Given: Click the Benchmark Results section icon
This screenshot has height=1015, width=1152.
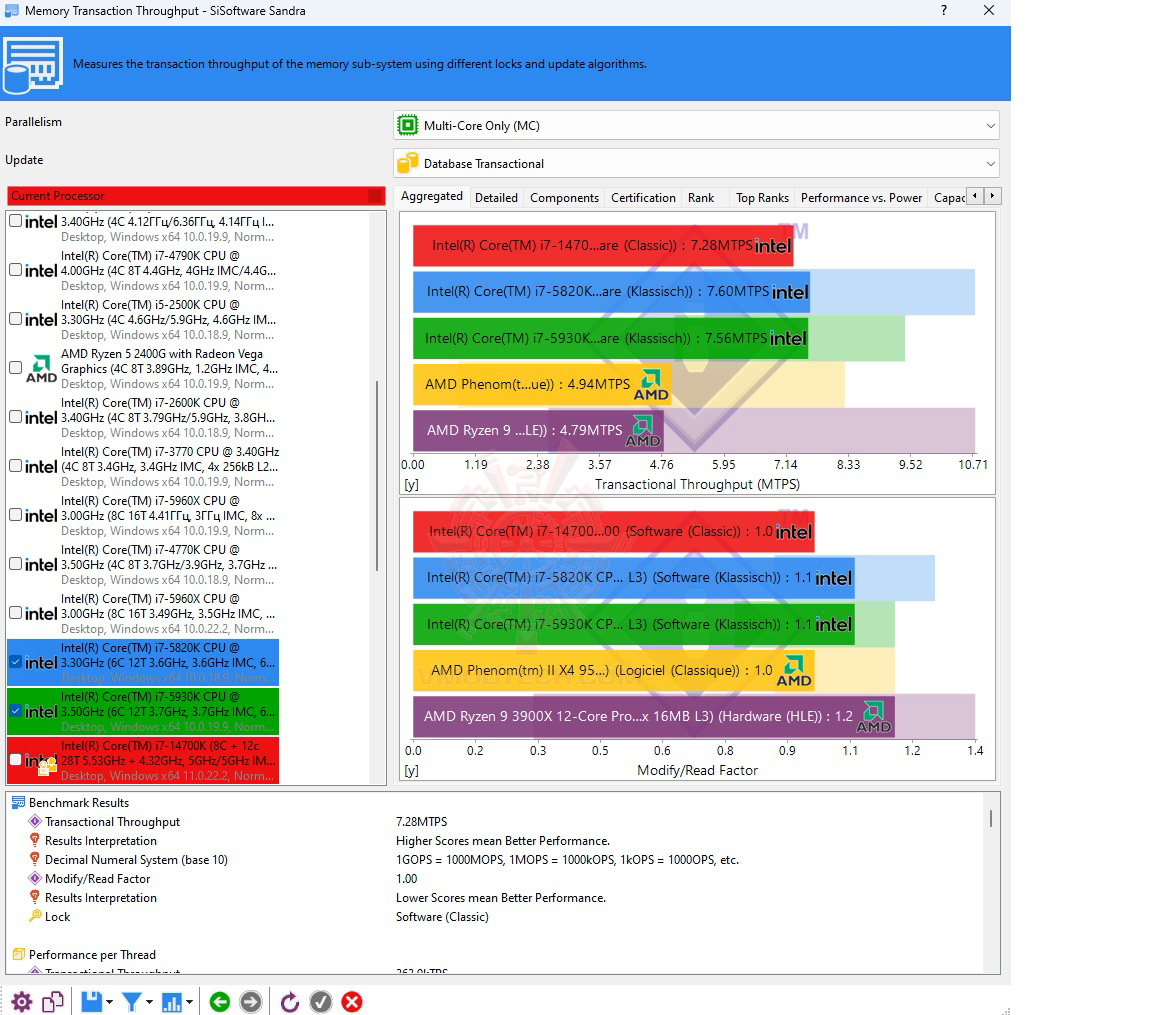Looking at the screenshot, I should [18, 803].
